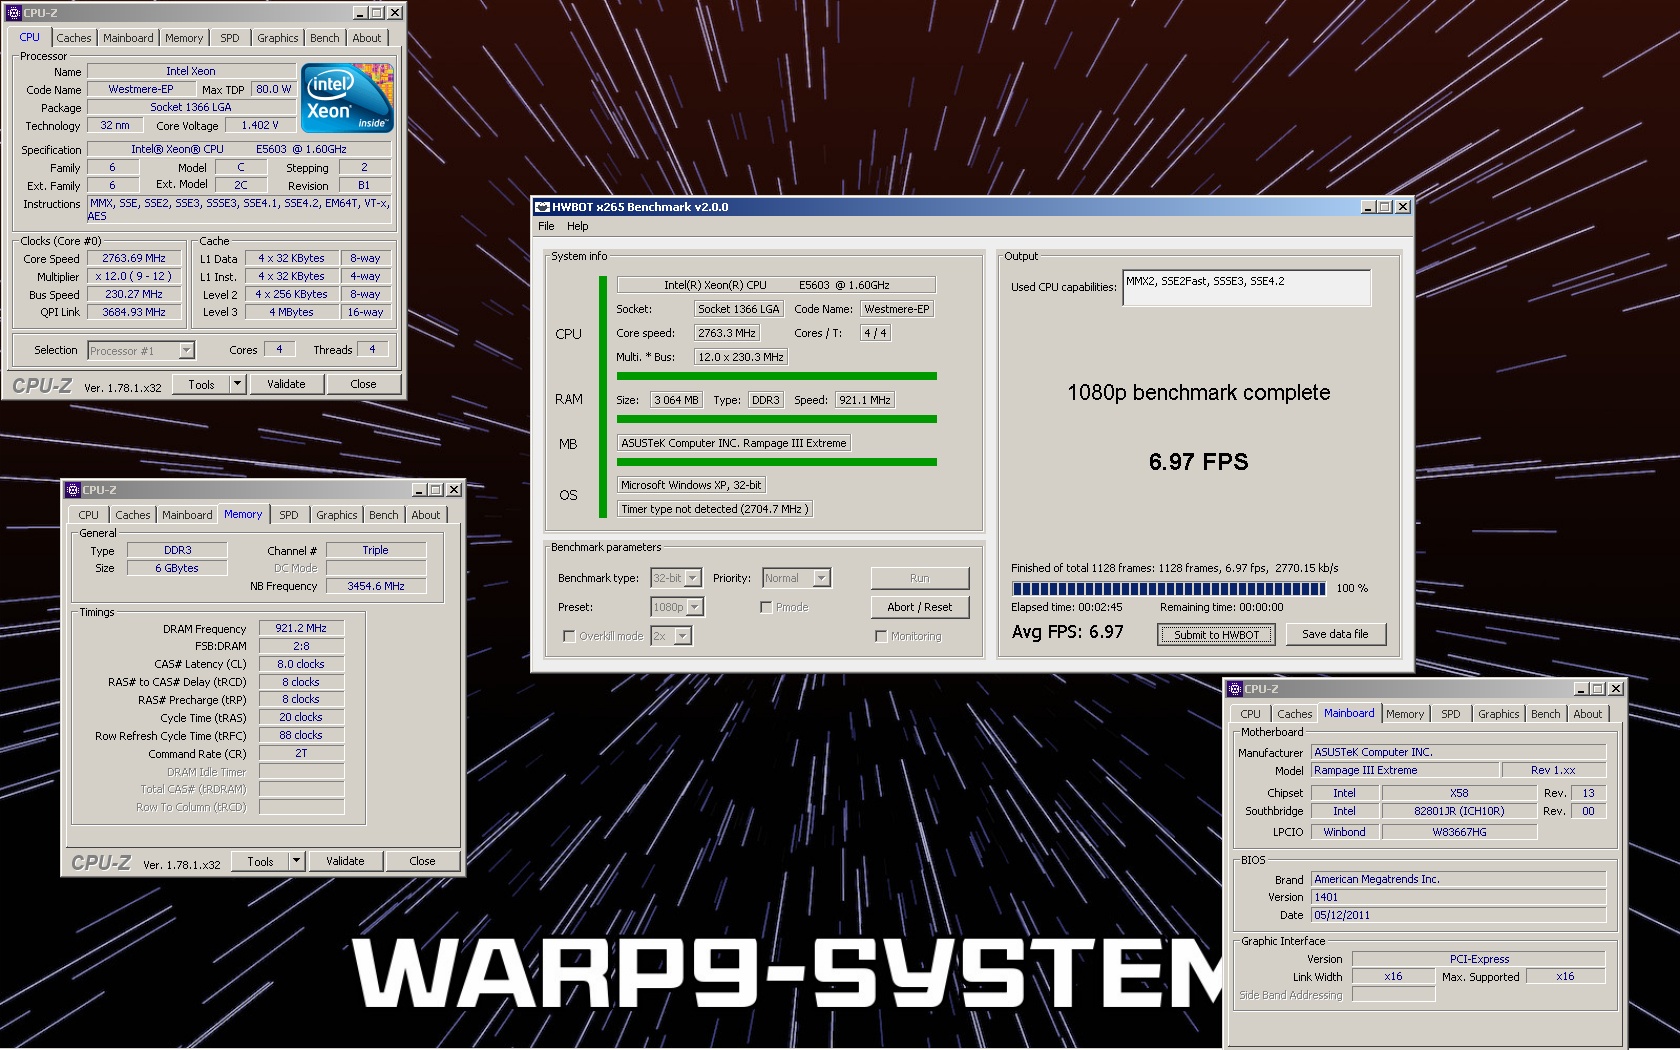Open the Priority Normal dropdown
The image size is (1680, 1050).
(x=821, y=578)
